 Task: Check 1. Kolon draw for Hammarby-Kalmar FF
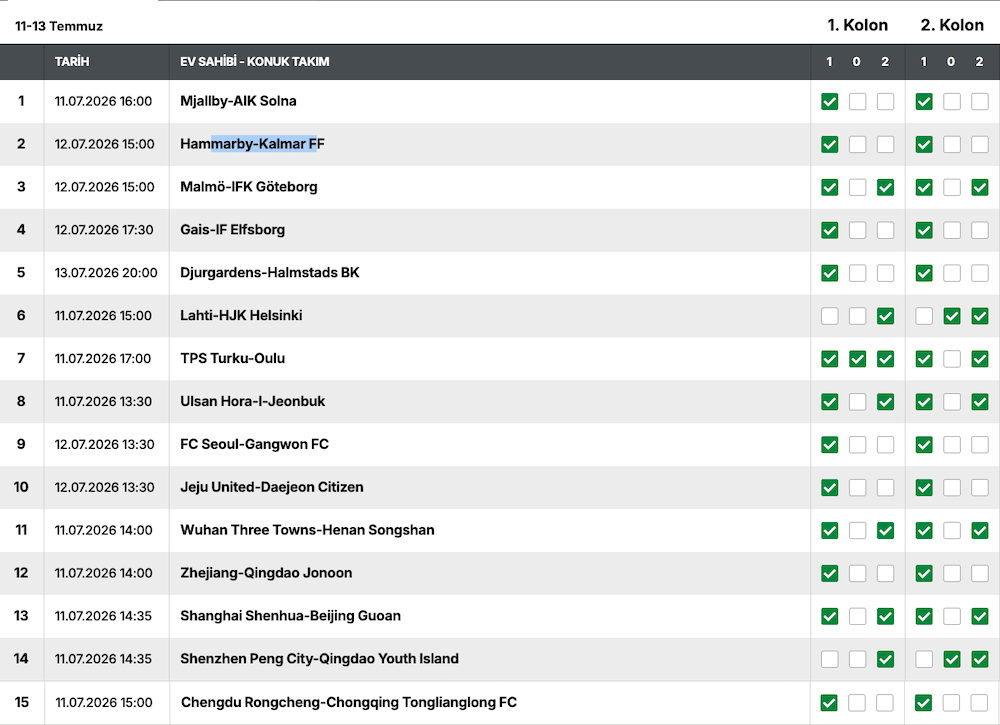(x=857, y=144)
